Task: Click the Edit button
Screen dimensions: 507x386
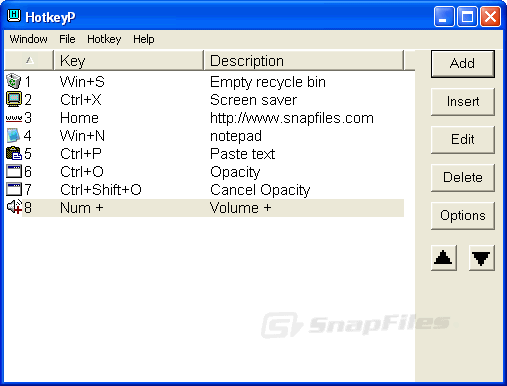Action: [463, 140]
